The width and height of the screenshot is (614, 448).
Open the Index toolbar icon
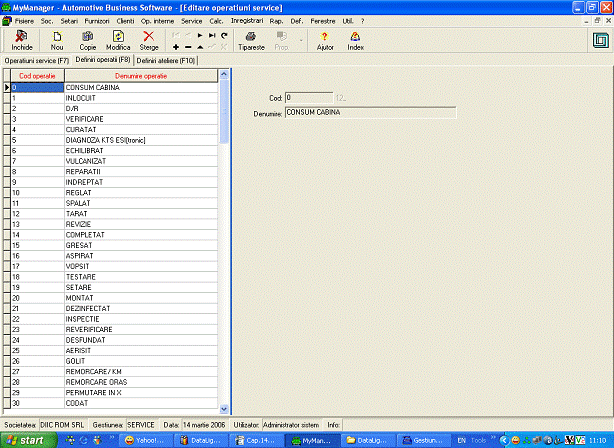point(355,39)
